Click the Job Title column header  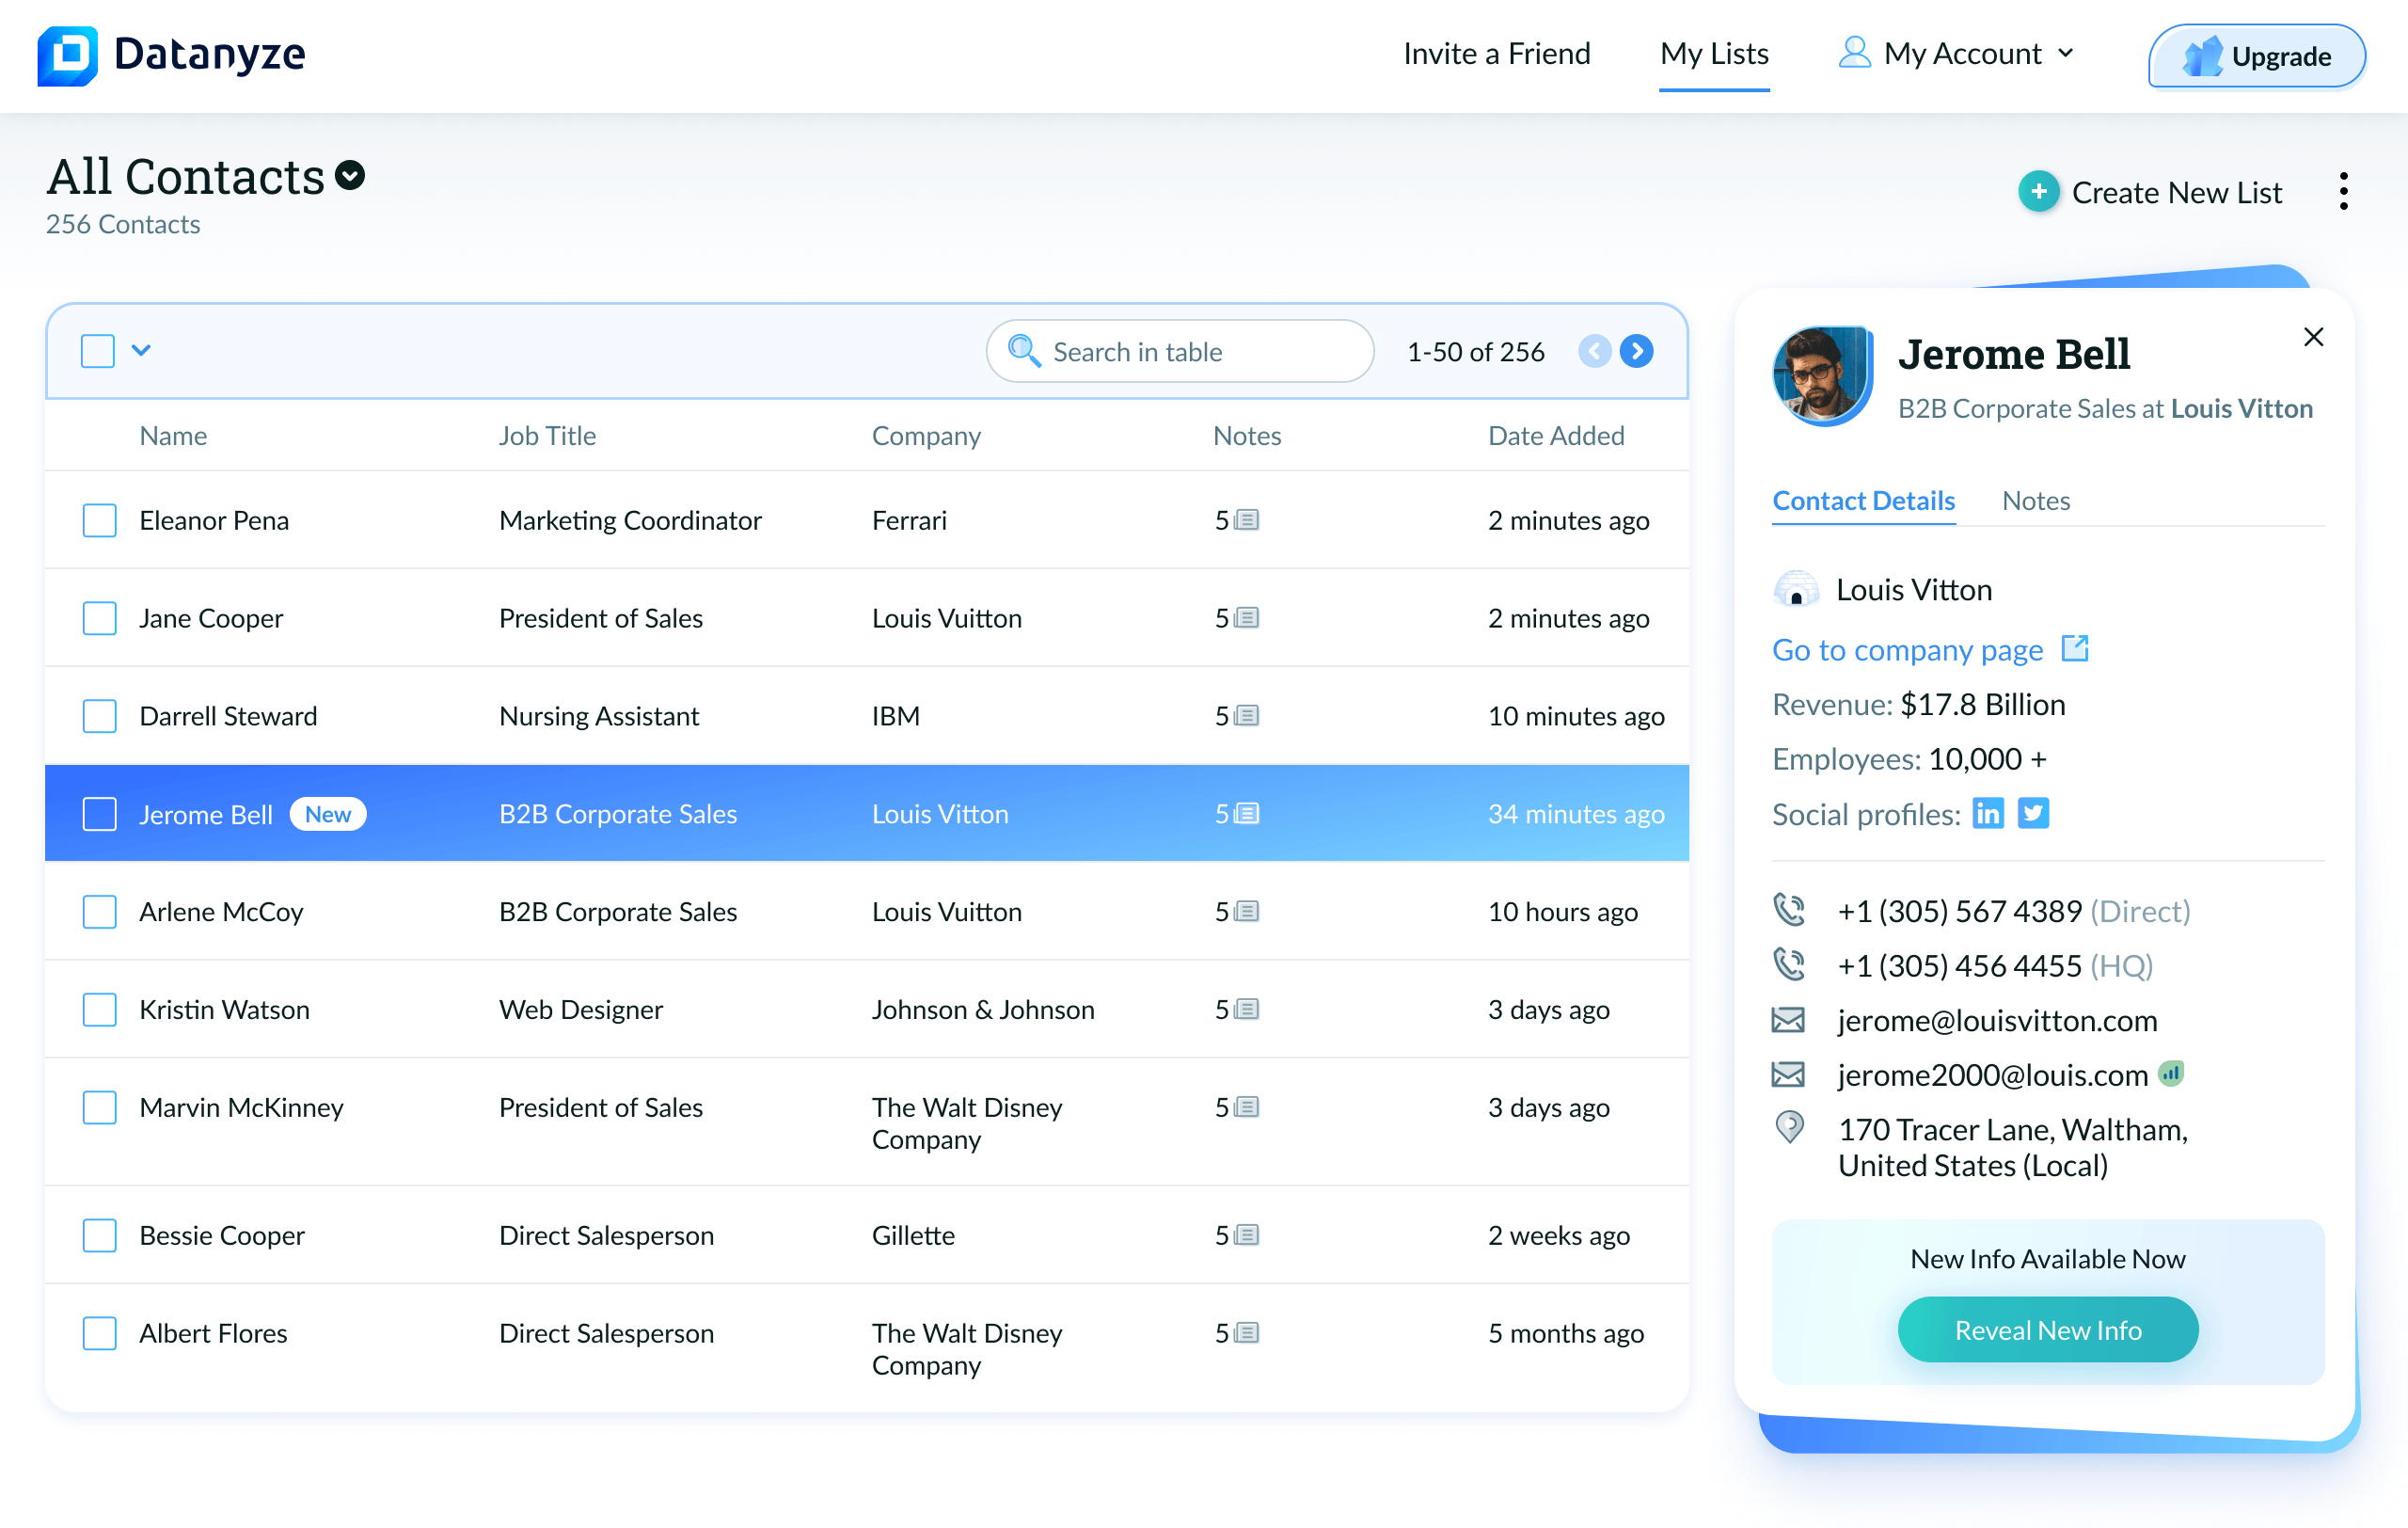(x=547, y=436)
